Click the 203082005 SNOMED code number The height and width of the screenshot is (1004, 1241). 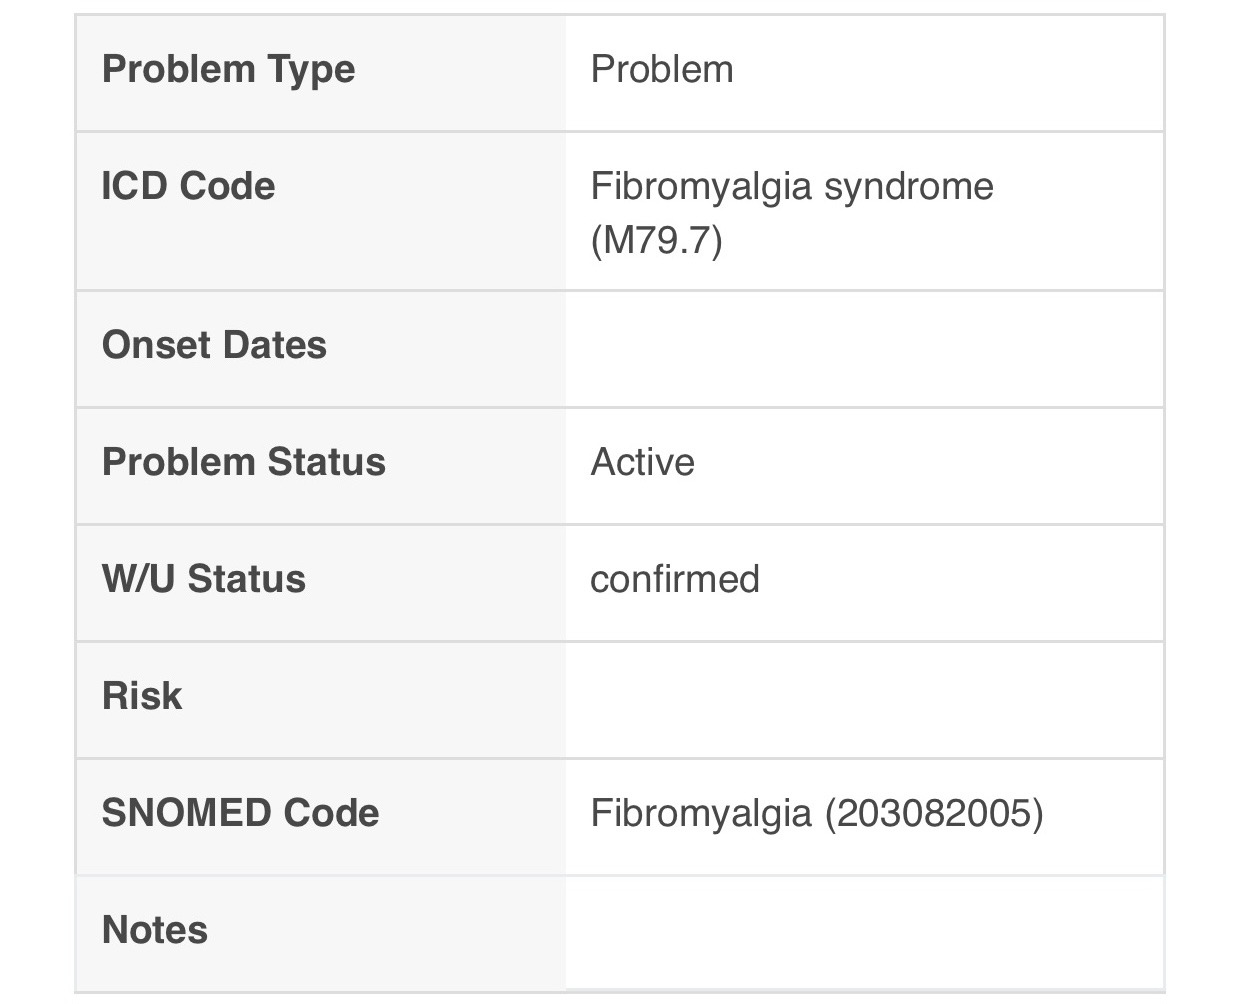pos(934,813)
